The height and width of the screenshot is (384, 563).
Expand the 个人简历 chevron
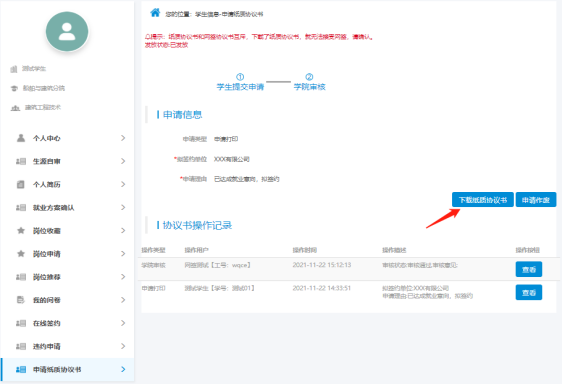coord(123,184)
